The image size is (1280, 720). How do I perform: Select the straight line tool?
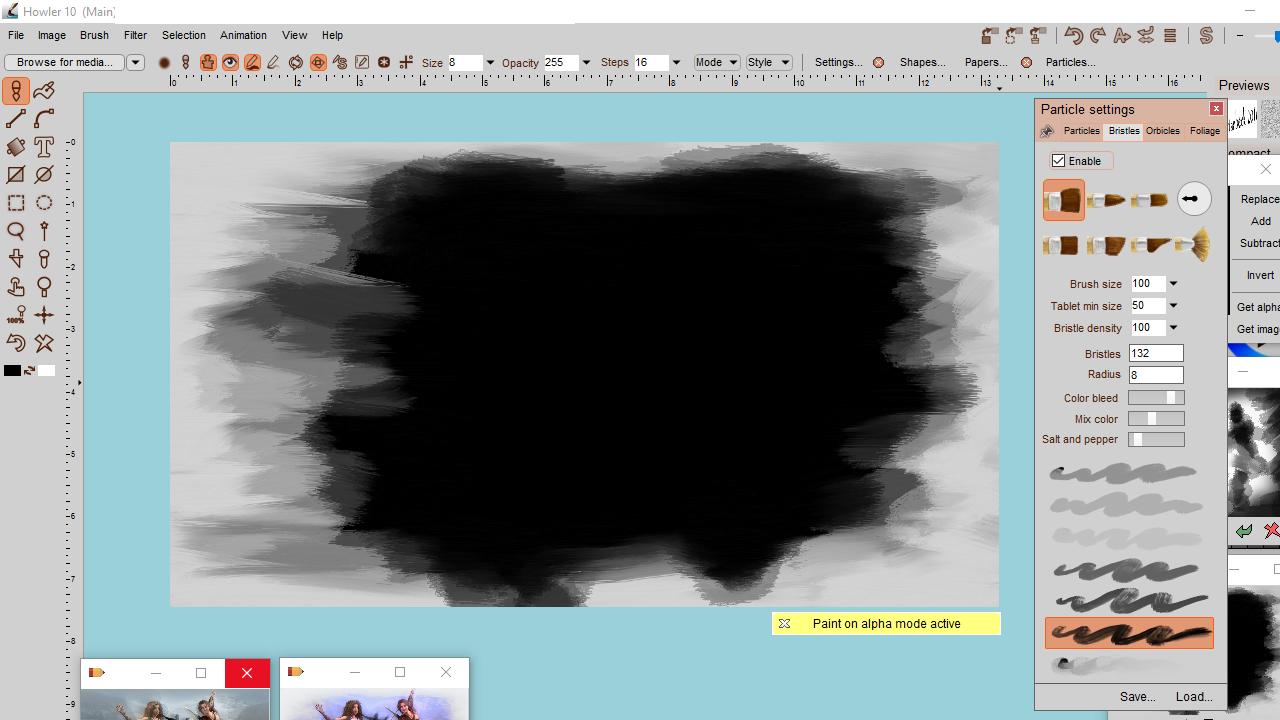pos(16,119)
